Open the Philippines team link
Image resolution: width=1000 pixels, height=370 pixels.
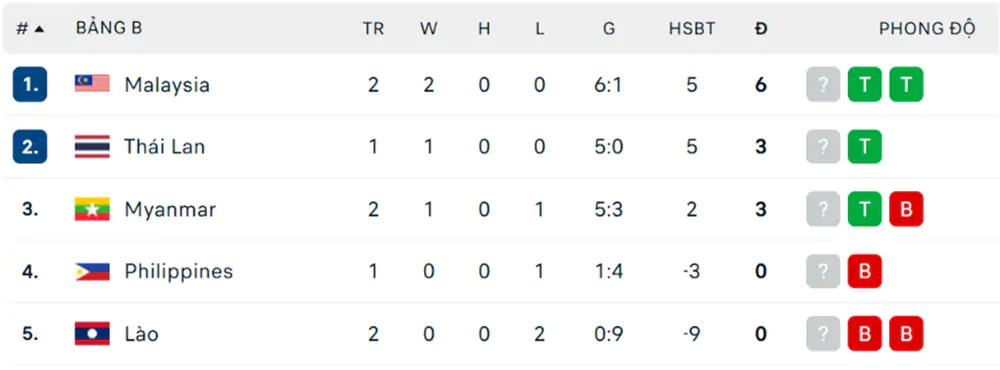(x=179, y=272)
